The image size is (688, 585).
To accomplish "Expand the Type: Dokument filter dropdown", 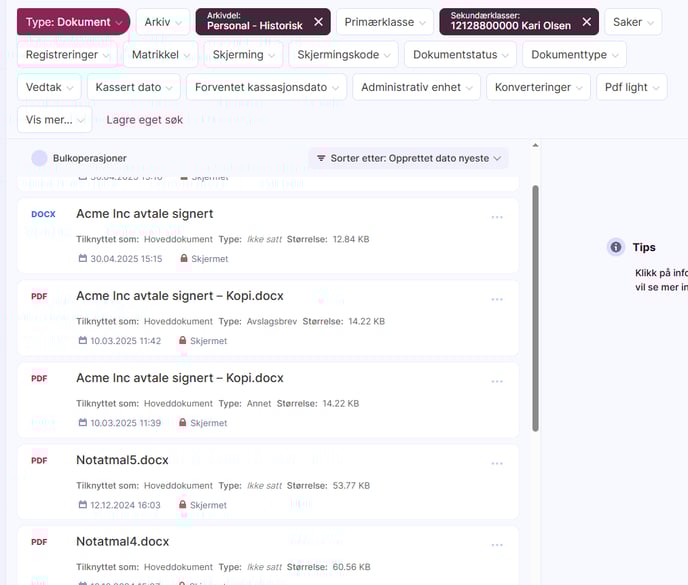I will (x=73, y=22).
